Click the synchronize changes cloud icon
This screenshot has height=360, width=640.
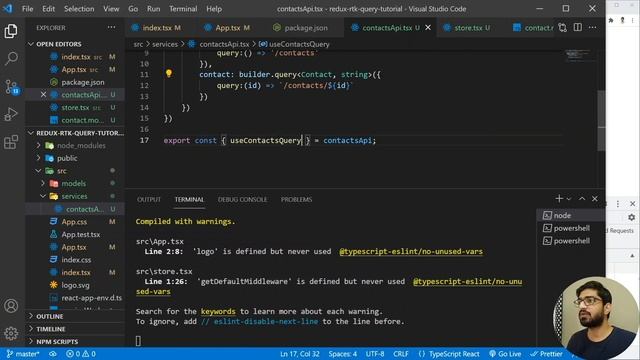tap(53, 354)
